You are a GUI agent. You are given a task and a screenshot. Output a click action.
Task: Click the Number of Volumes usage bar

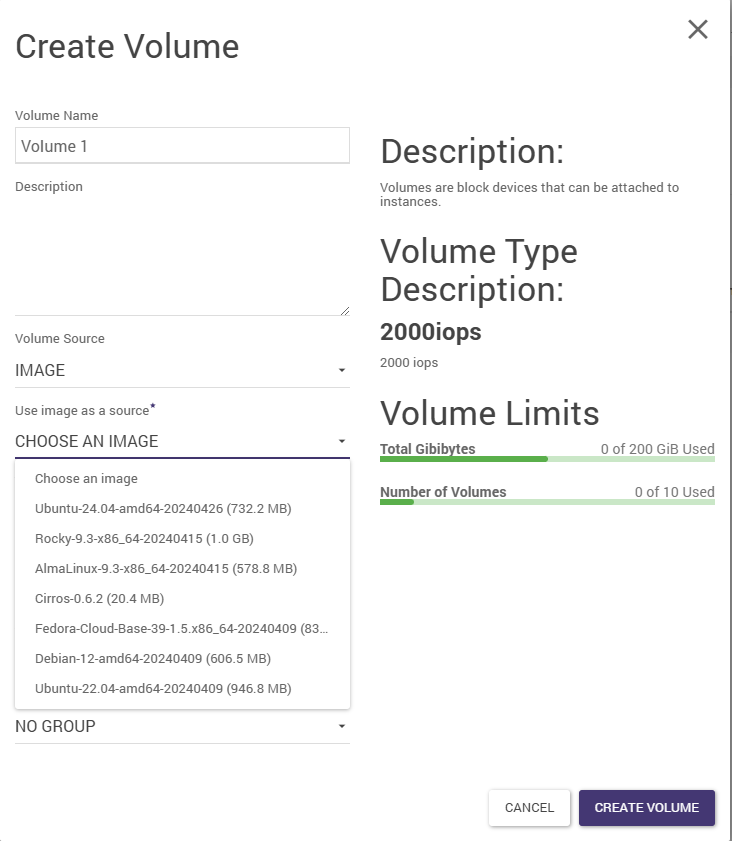tap(547, 502)
